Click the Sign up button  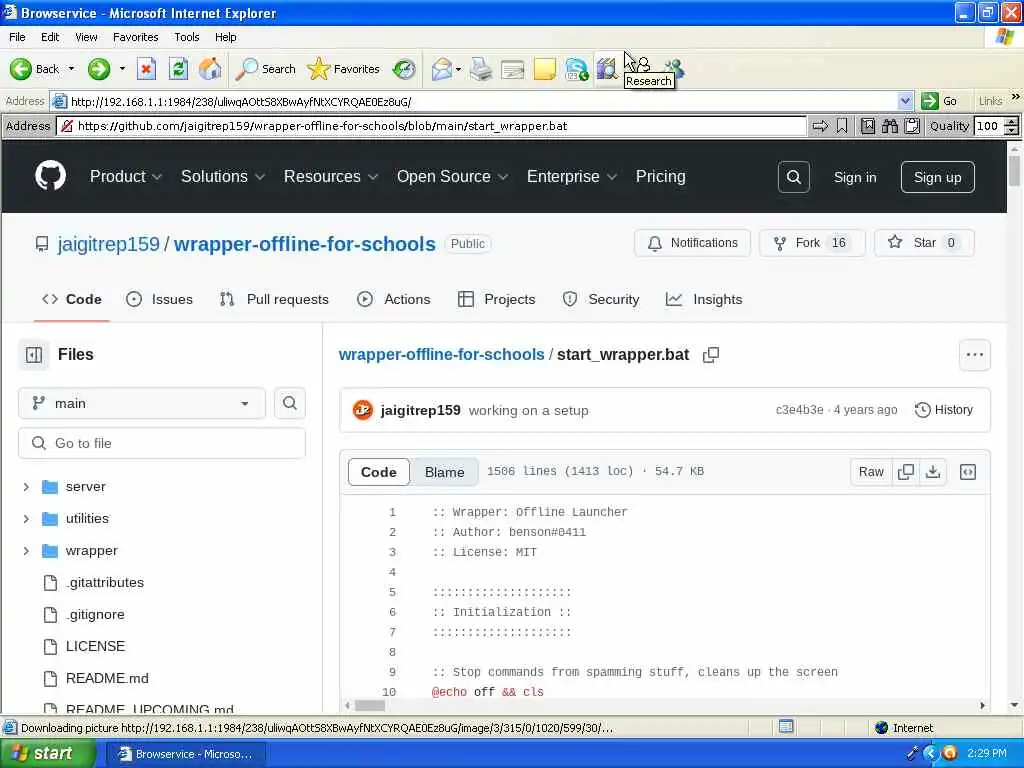coord(937,177)
